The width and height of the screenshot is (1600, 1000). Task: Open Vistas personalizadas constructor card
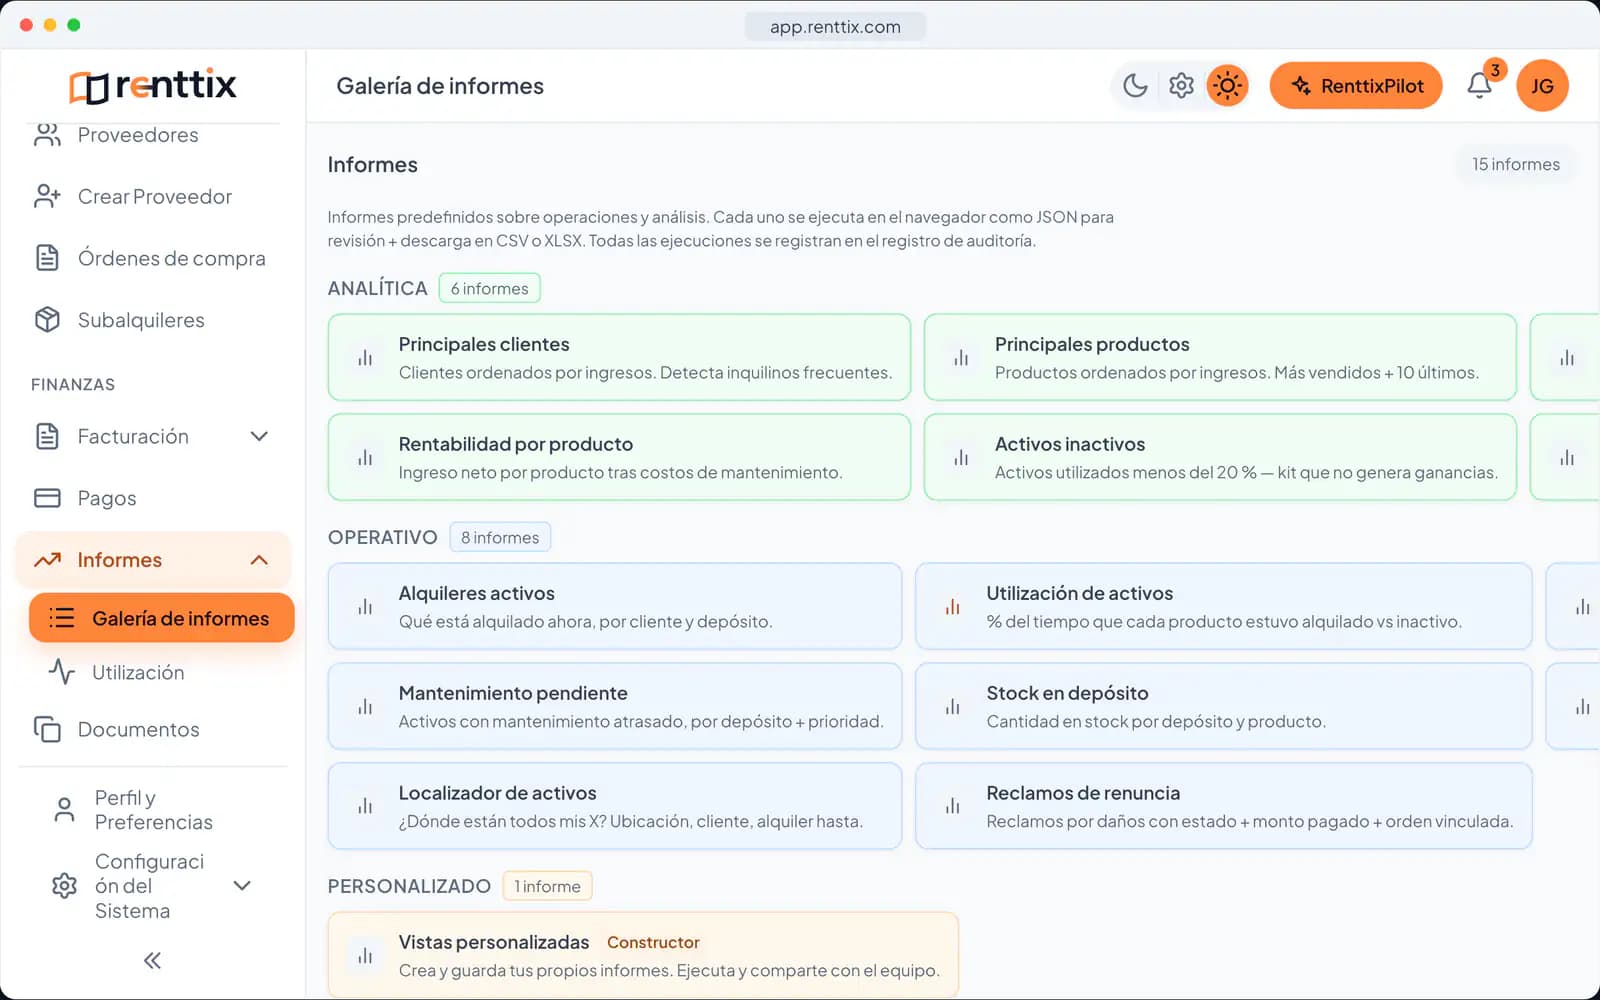point(643,955)
